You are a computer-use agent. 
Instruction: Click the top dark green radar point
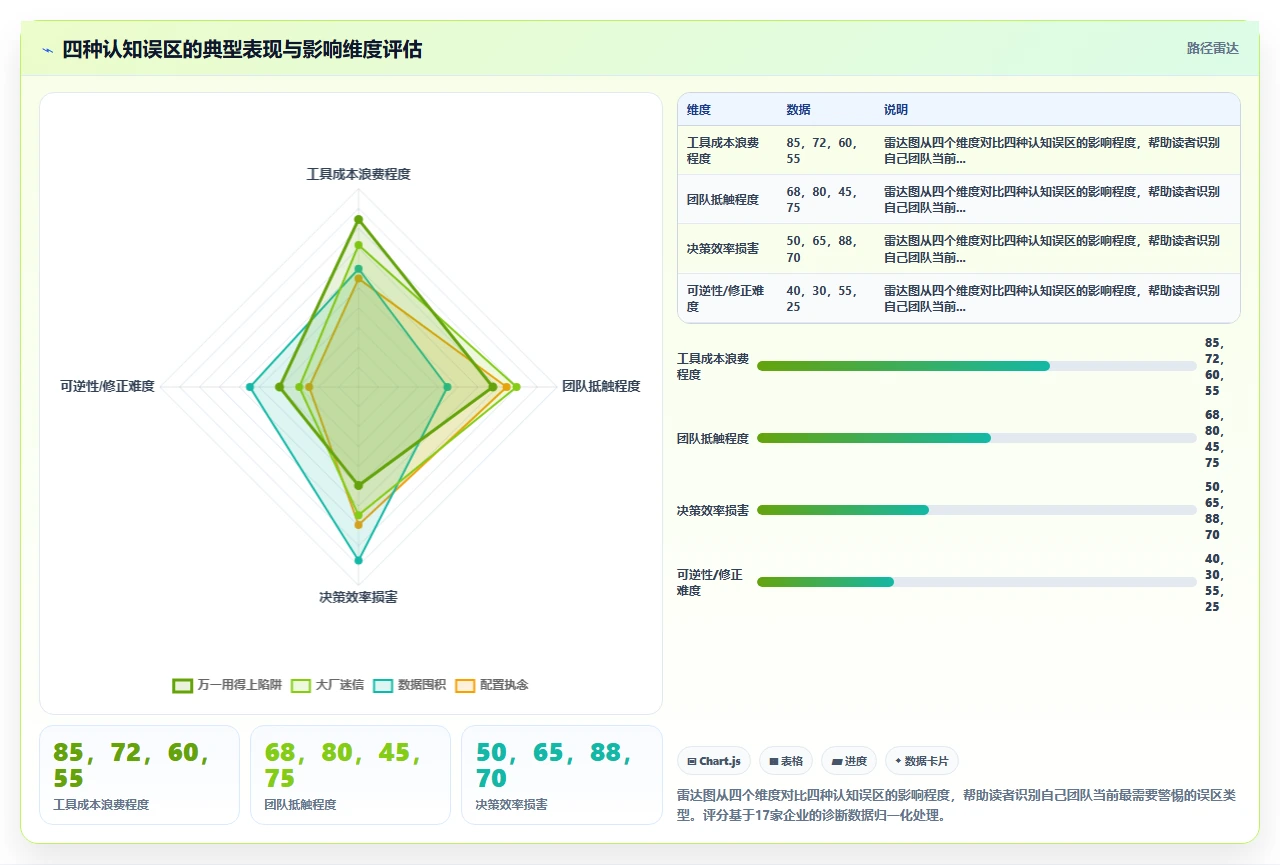click(358, 219)
